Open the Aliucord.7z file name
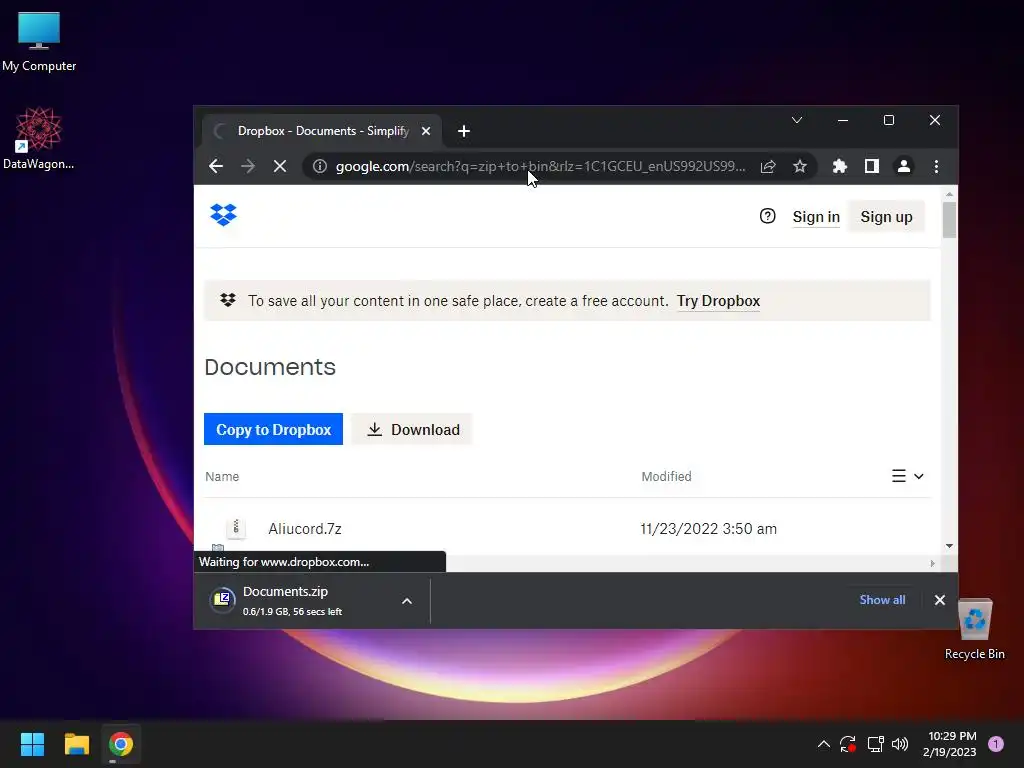Viewport: 1024px width, 768px height. pyautogui.click(x=305, y=529)
